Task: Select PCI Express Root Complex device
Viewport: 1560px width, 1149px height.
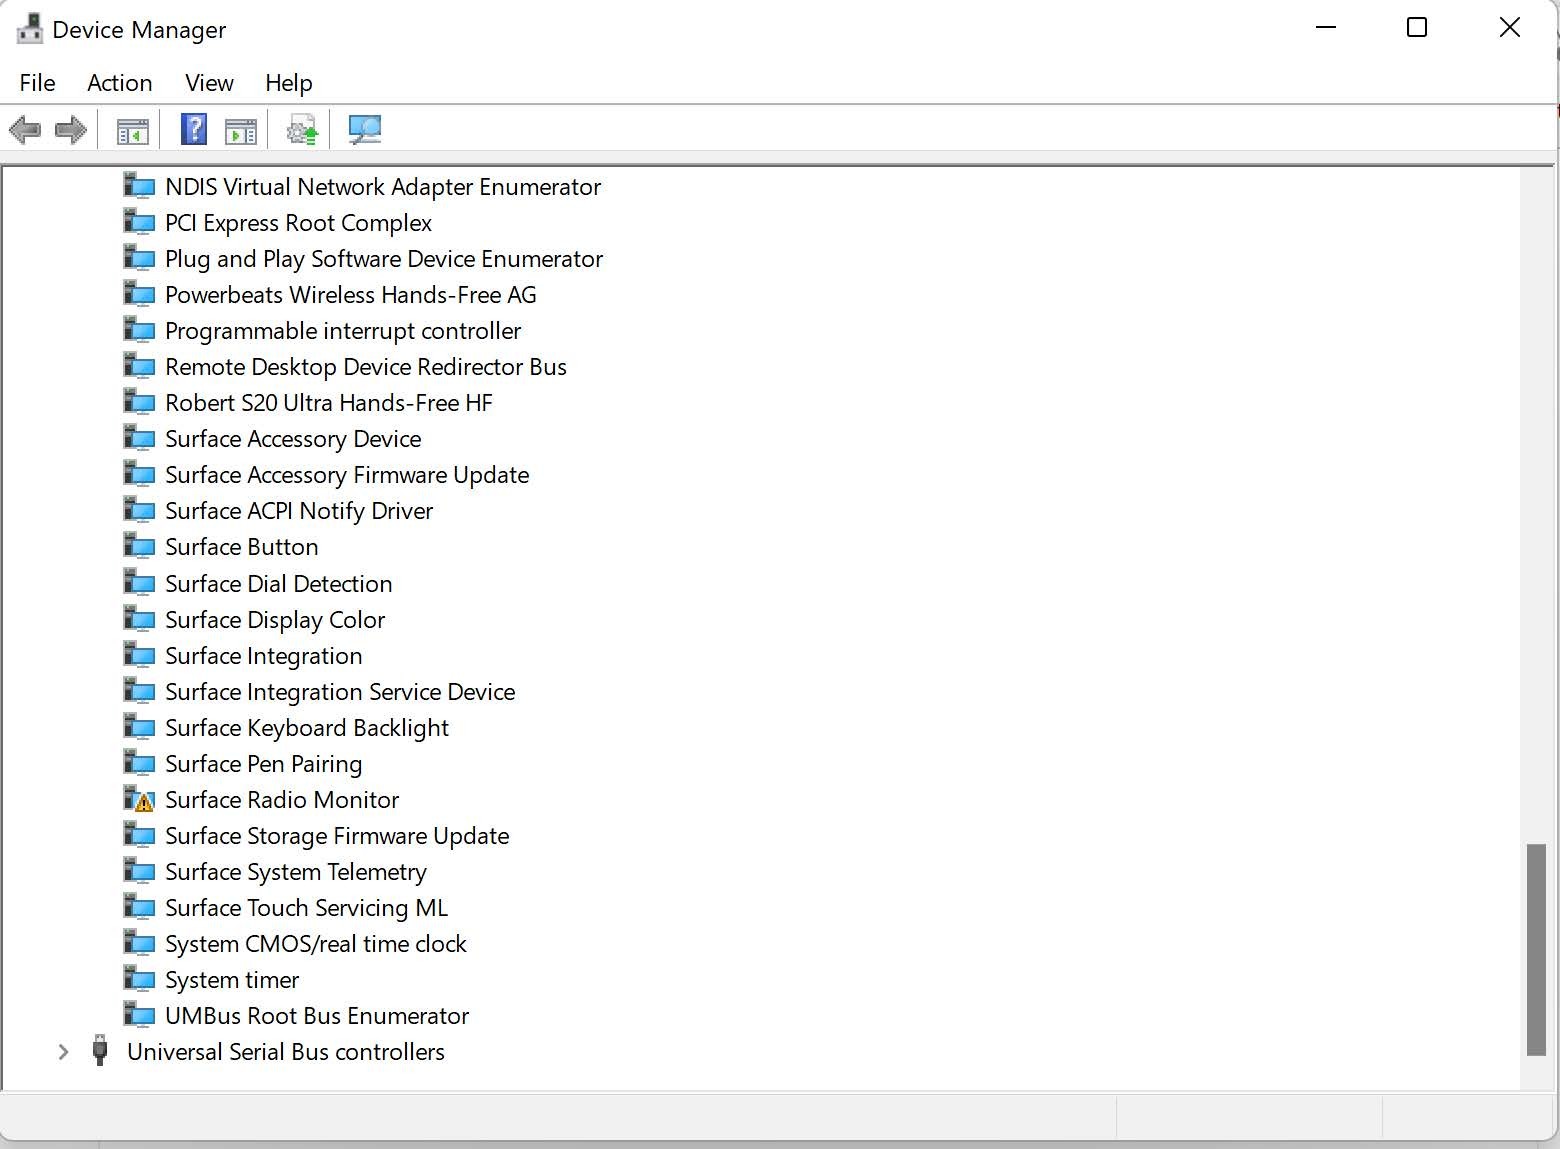Action: click(298, 222)
